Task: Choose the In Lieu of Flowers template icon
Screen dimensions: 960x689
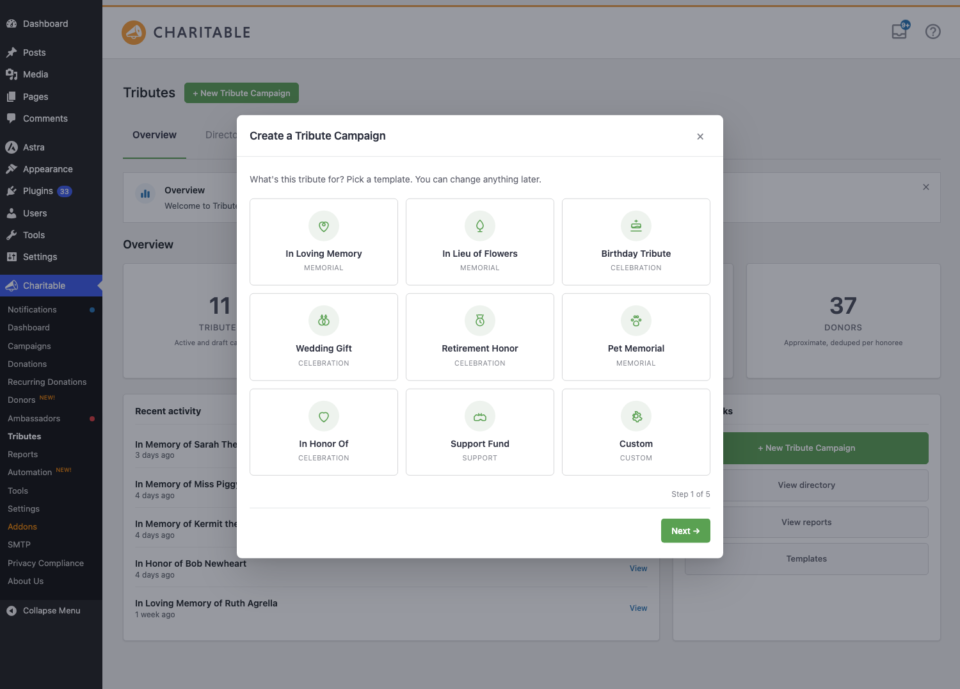Action: point(479,226)
